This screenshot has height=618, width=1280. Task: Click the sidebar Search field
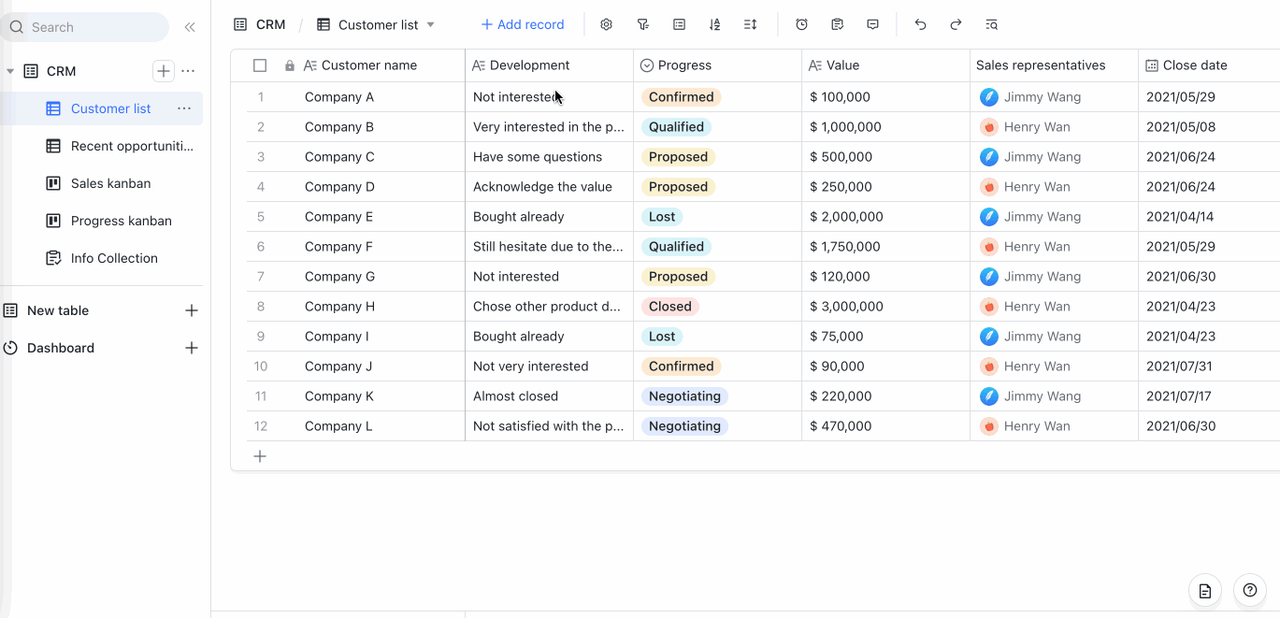[x=85, y=27]
